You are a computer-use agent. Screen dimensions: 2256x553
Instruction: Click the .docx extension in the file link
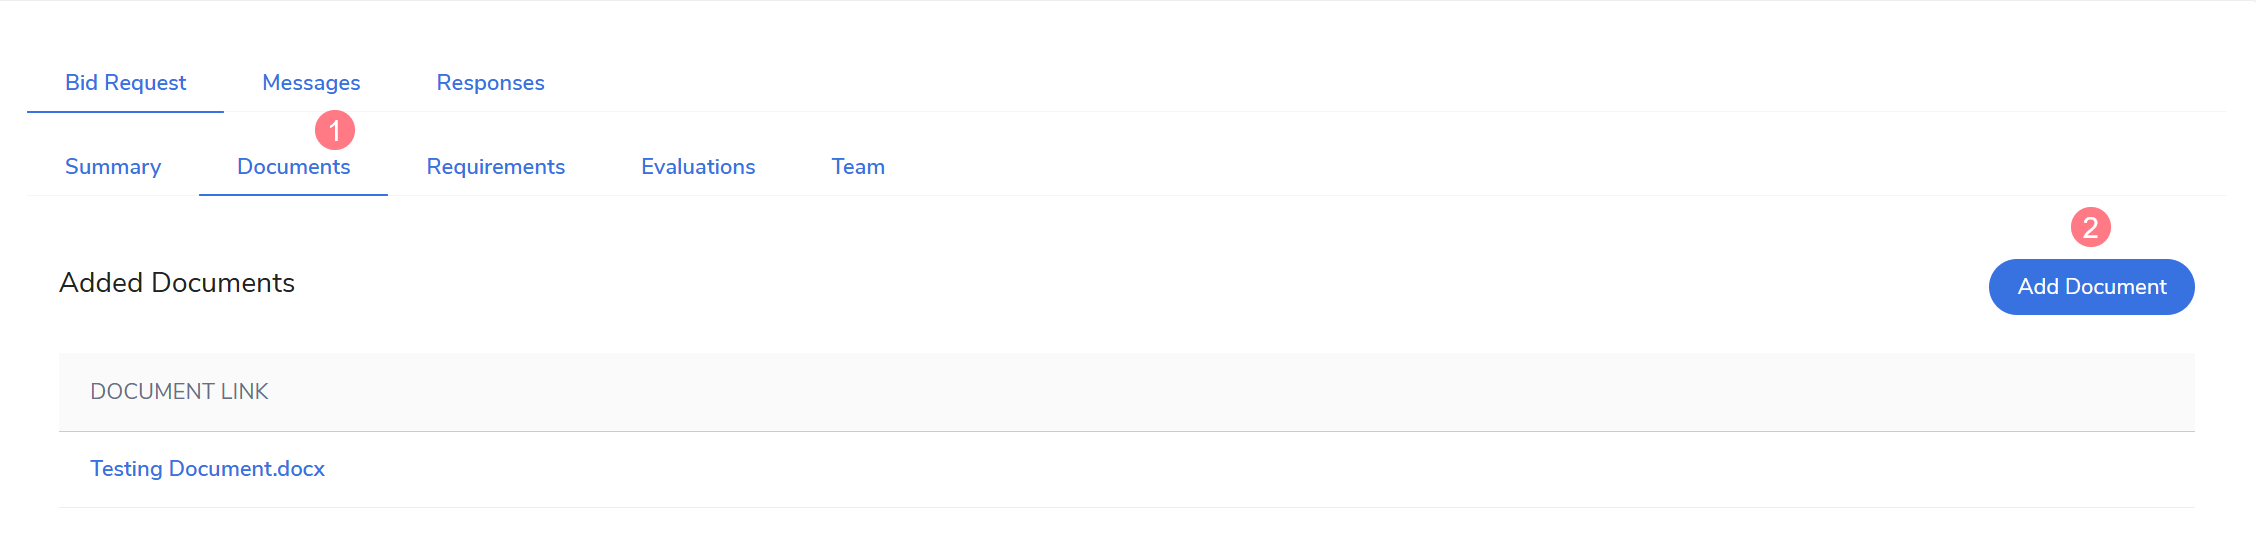coord(300,469)
